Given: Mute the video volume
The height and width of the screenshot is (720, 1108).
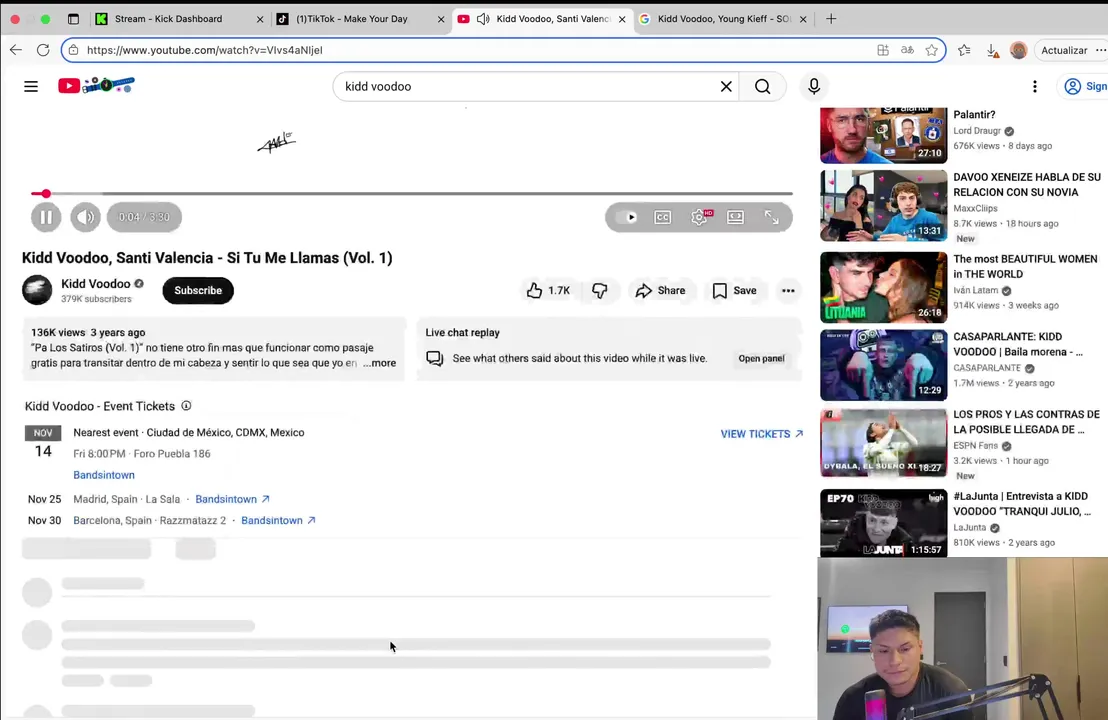Looking at the screenshot, I should pyautogui.click(x=86, y=217).
